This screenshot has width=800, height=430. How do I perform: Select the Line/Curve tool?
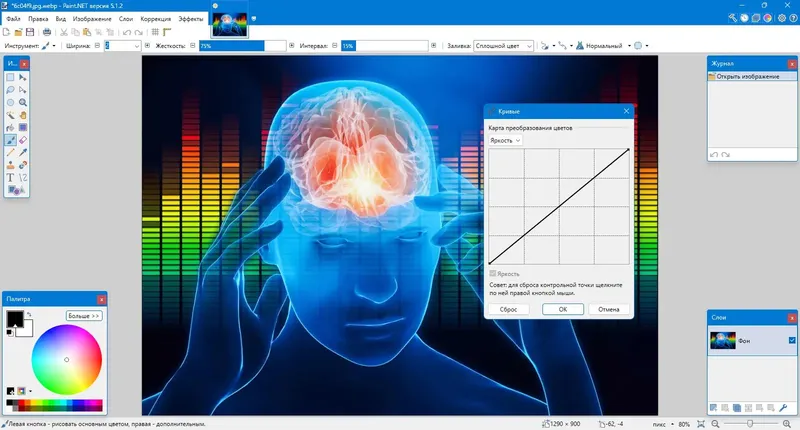tap(23, 178)
